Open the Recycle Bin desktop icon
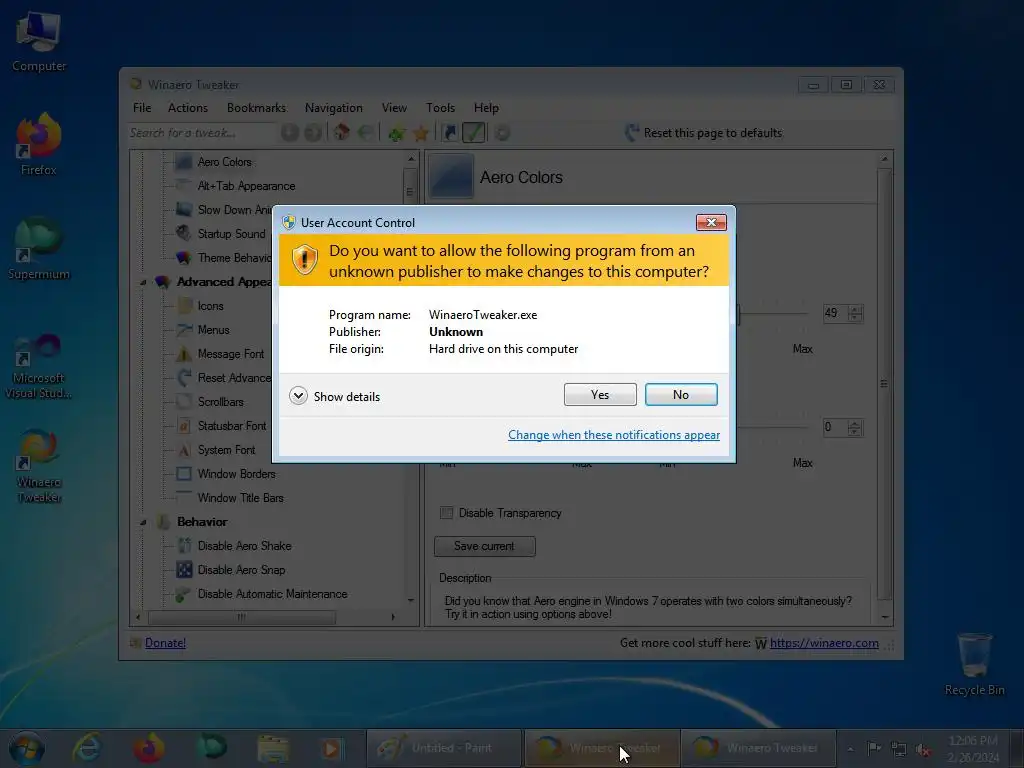This screenshot has height=768, width=1024. click(x=974, y=664)
